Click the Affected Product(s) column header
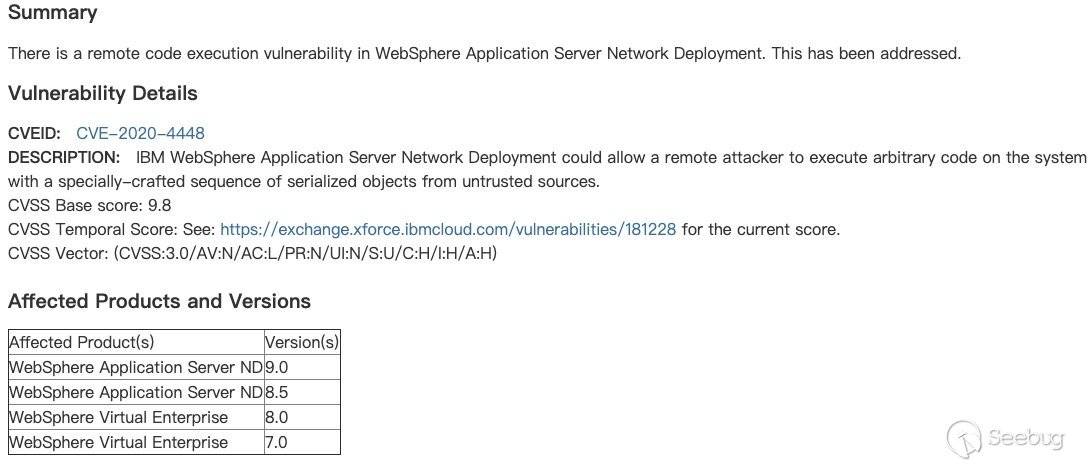The width and height of the screenshot is (1092, 466). point(82,342)
